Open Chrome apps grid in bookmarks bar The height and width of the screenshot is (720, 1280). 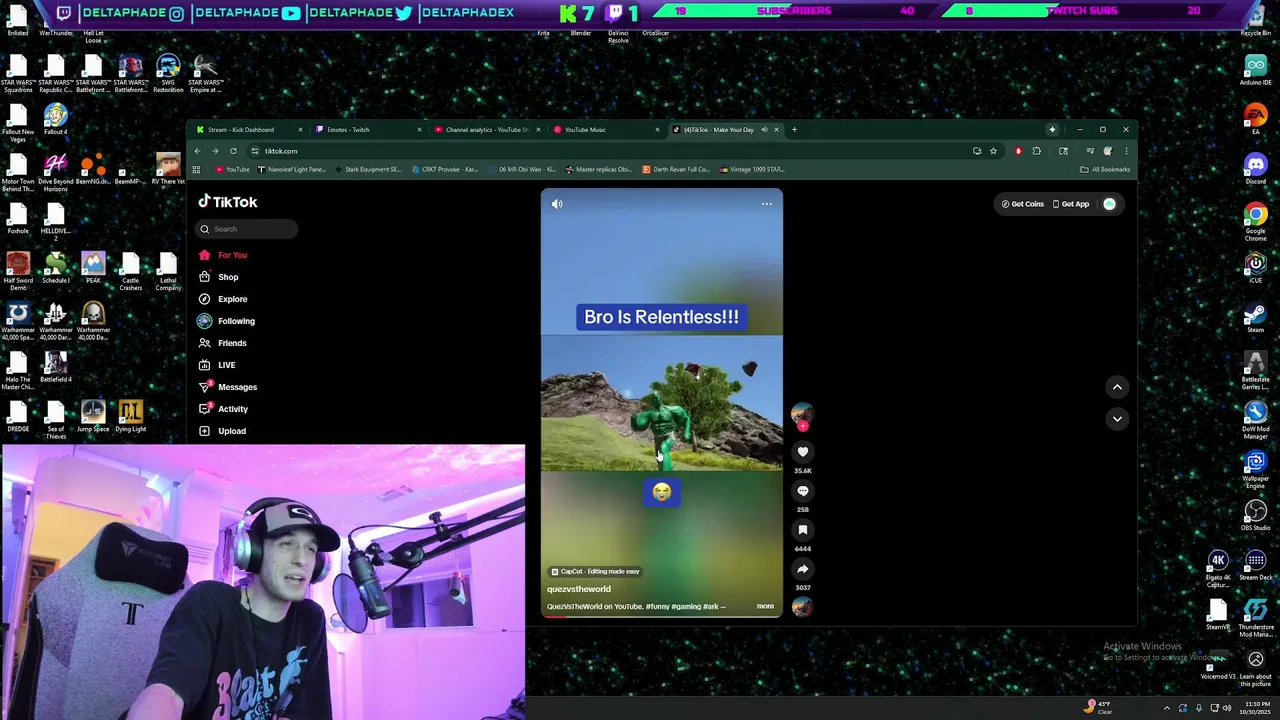click(x=197, y=170)
